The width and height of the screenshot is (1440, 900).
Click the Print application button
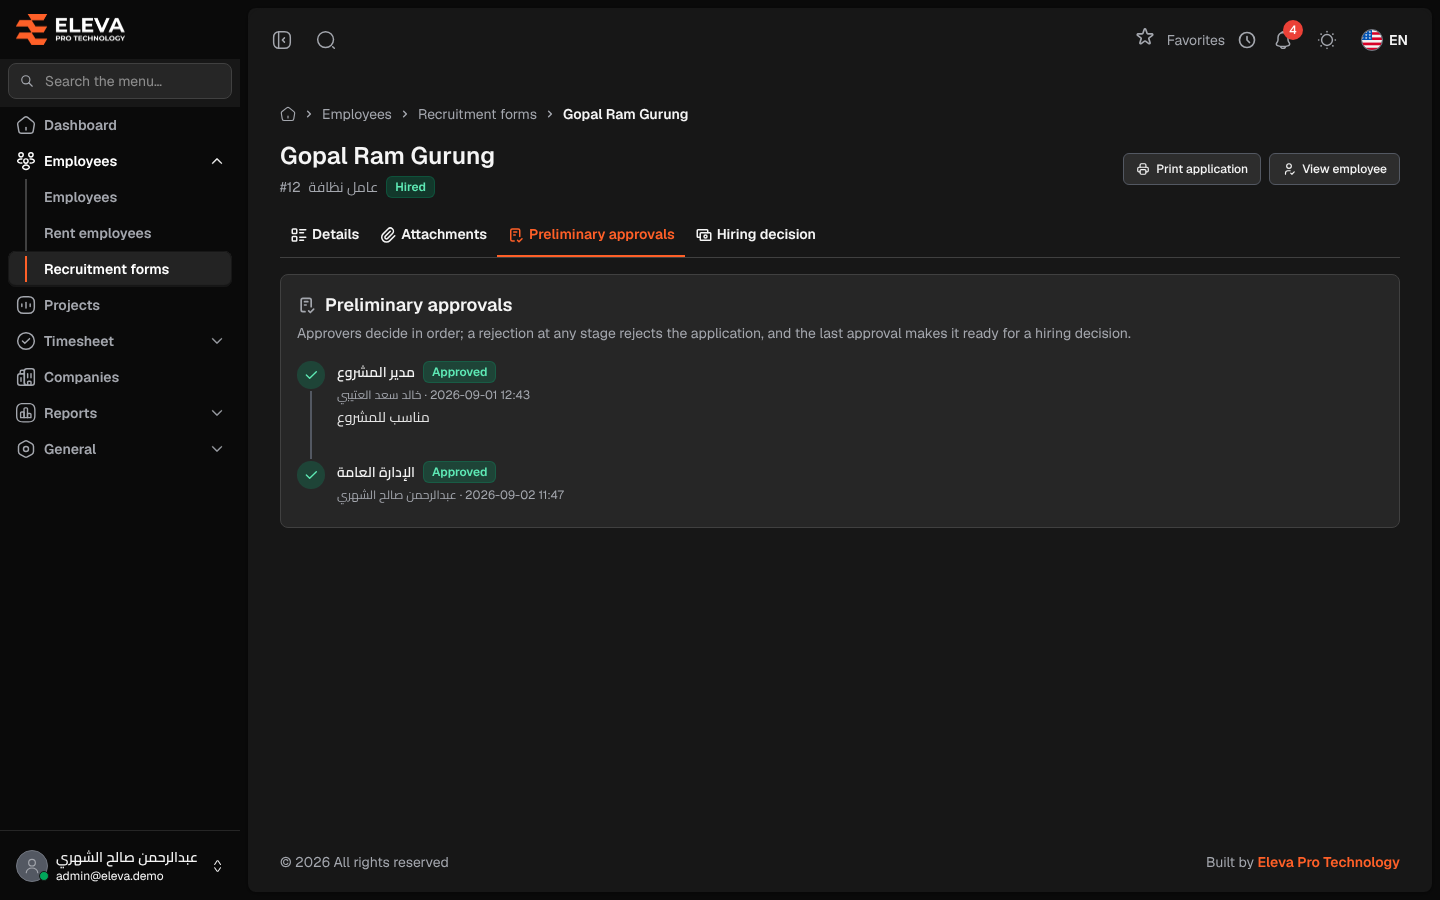pyautogui.click(x=1192, y=169)
